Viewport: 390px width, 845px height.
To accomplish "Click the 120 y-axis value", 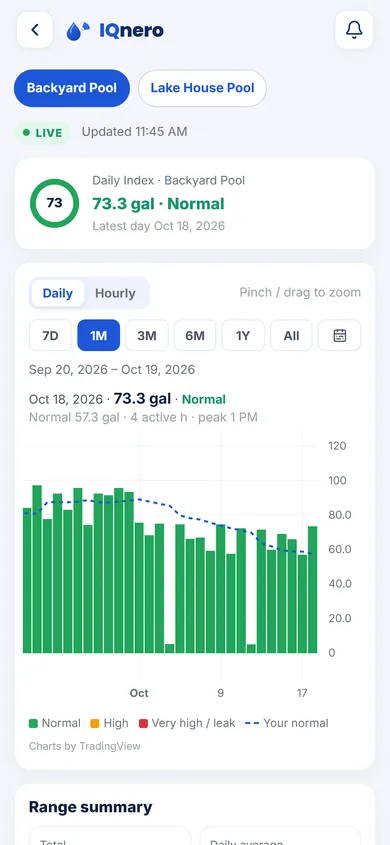I will tap(337, 446).
